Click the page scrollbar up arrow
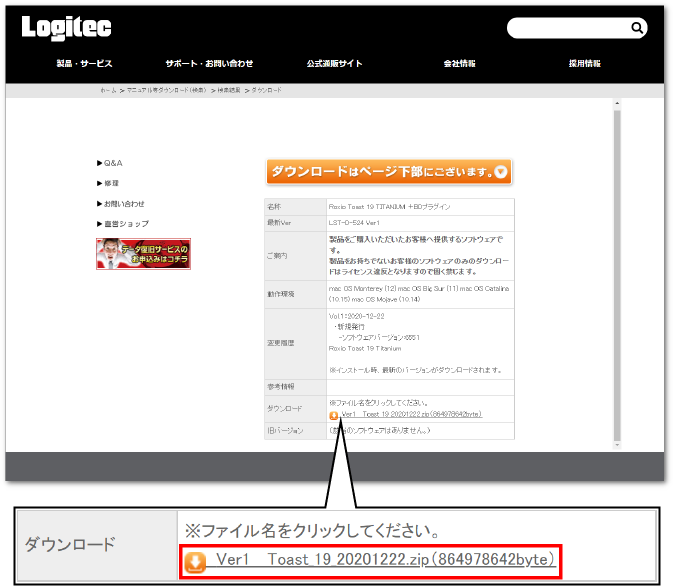 [617, 104]
